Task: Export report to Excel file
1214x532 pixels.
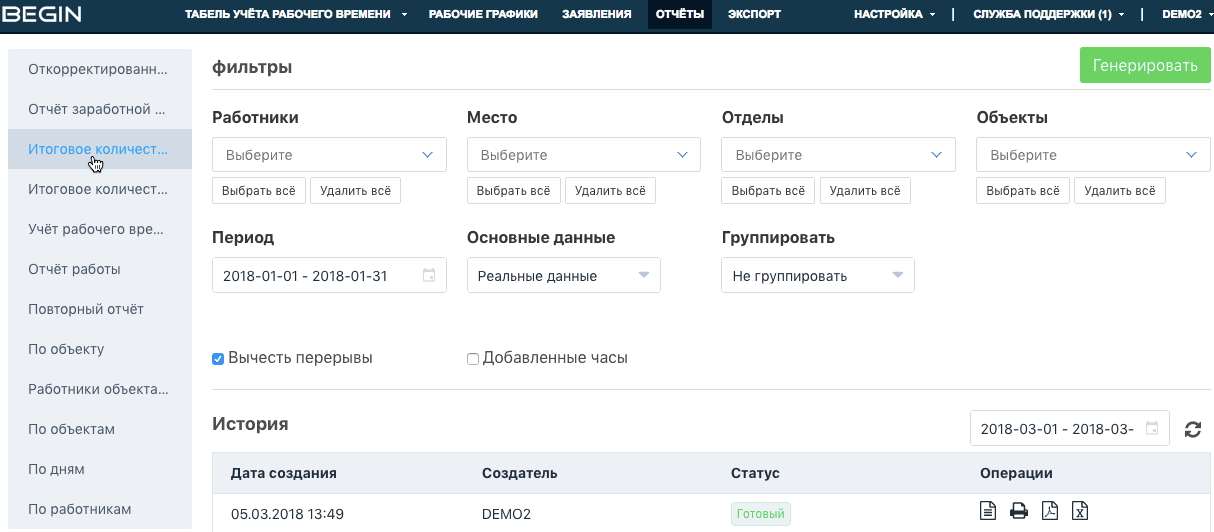Action: 1079,511
